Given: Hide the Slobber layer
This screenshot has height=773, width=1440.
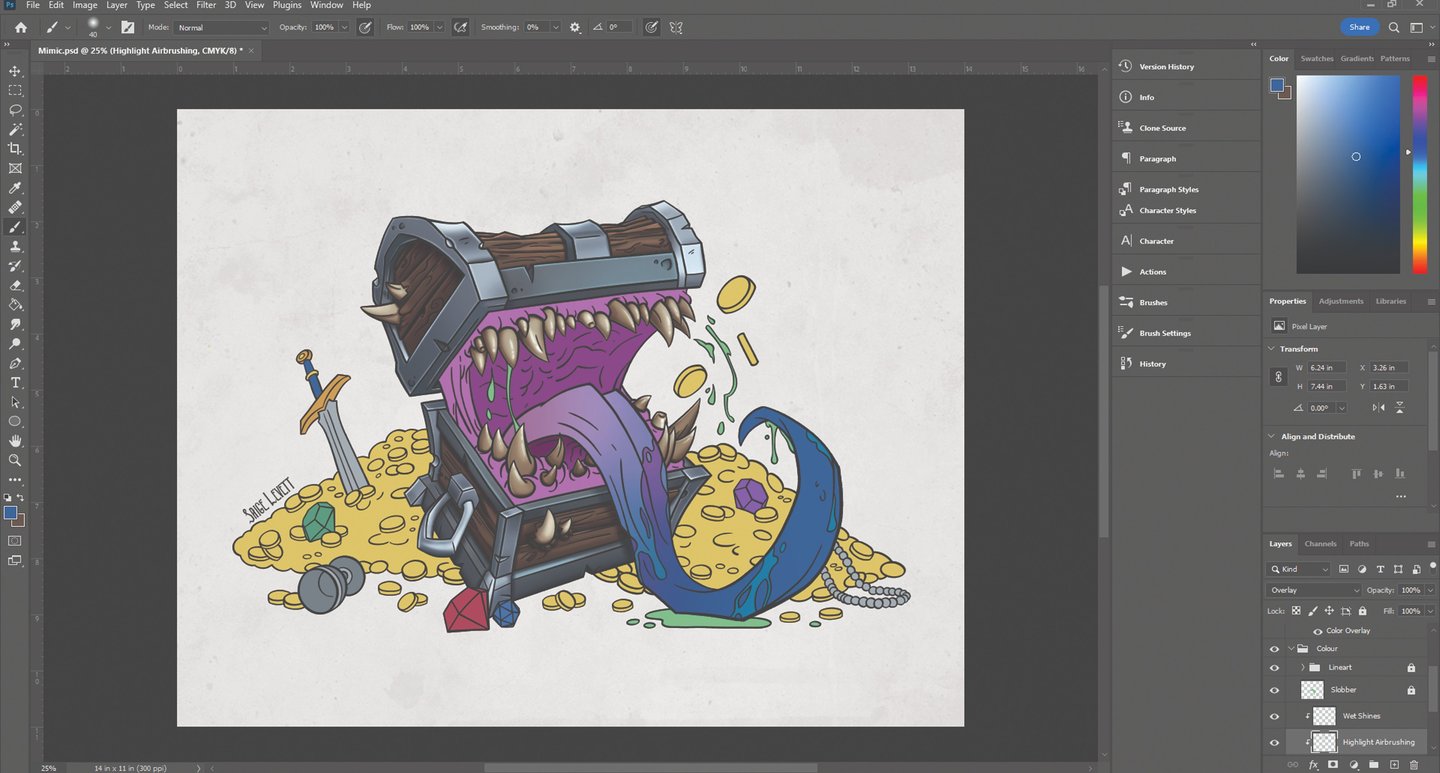Looking at the screenshot, I should click(x=1274, y=690).
